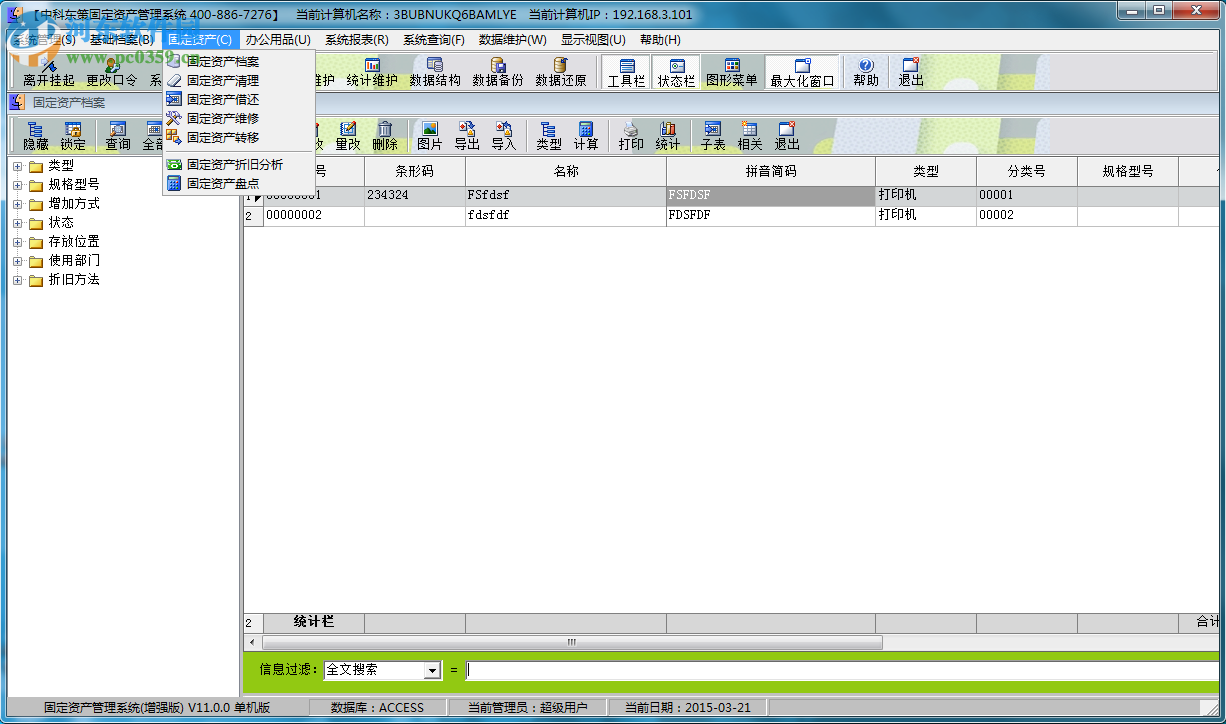1226x724 pixels.
Task: Click the horizontal scrollbar left arrow
Action: tap(251, 642)
